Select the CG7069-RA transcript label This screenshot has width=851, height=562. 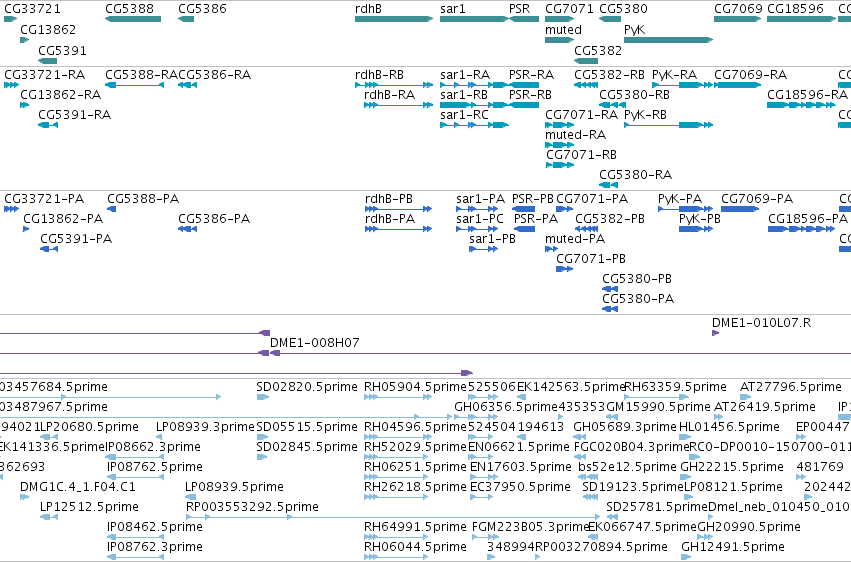(751, 74)
